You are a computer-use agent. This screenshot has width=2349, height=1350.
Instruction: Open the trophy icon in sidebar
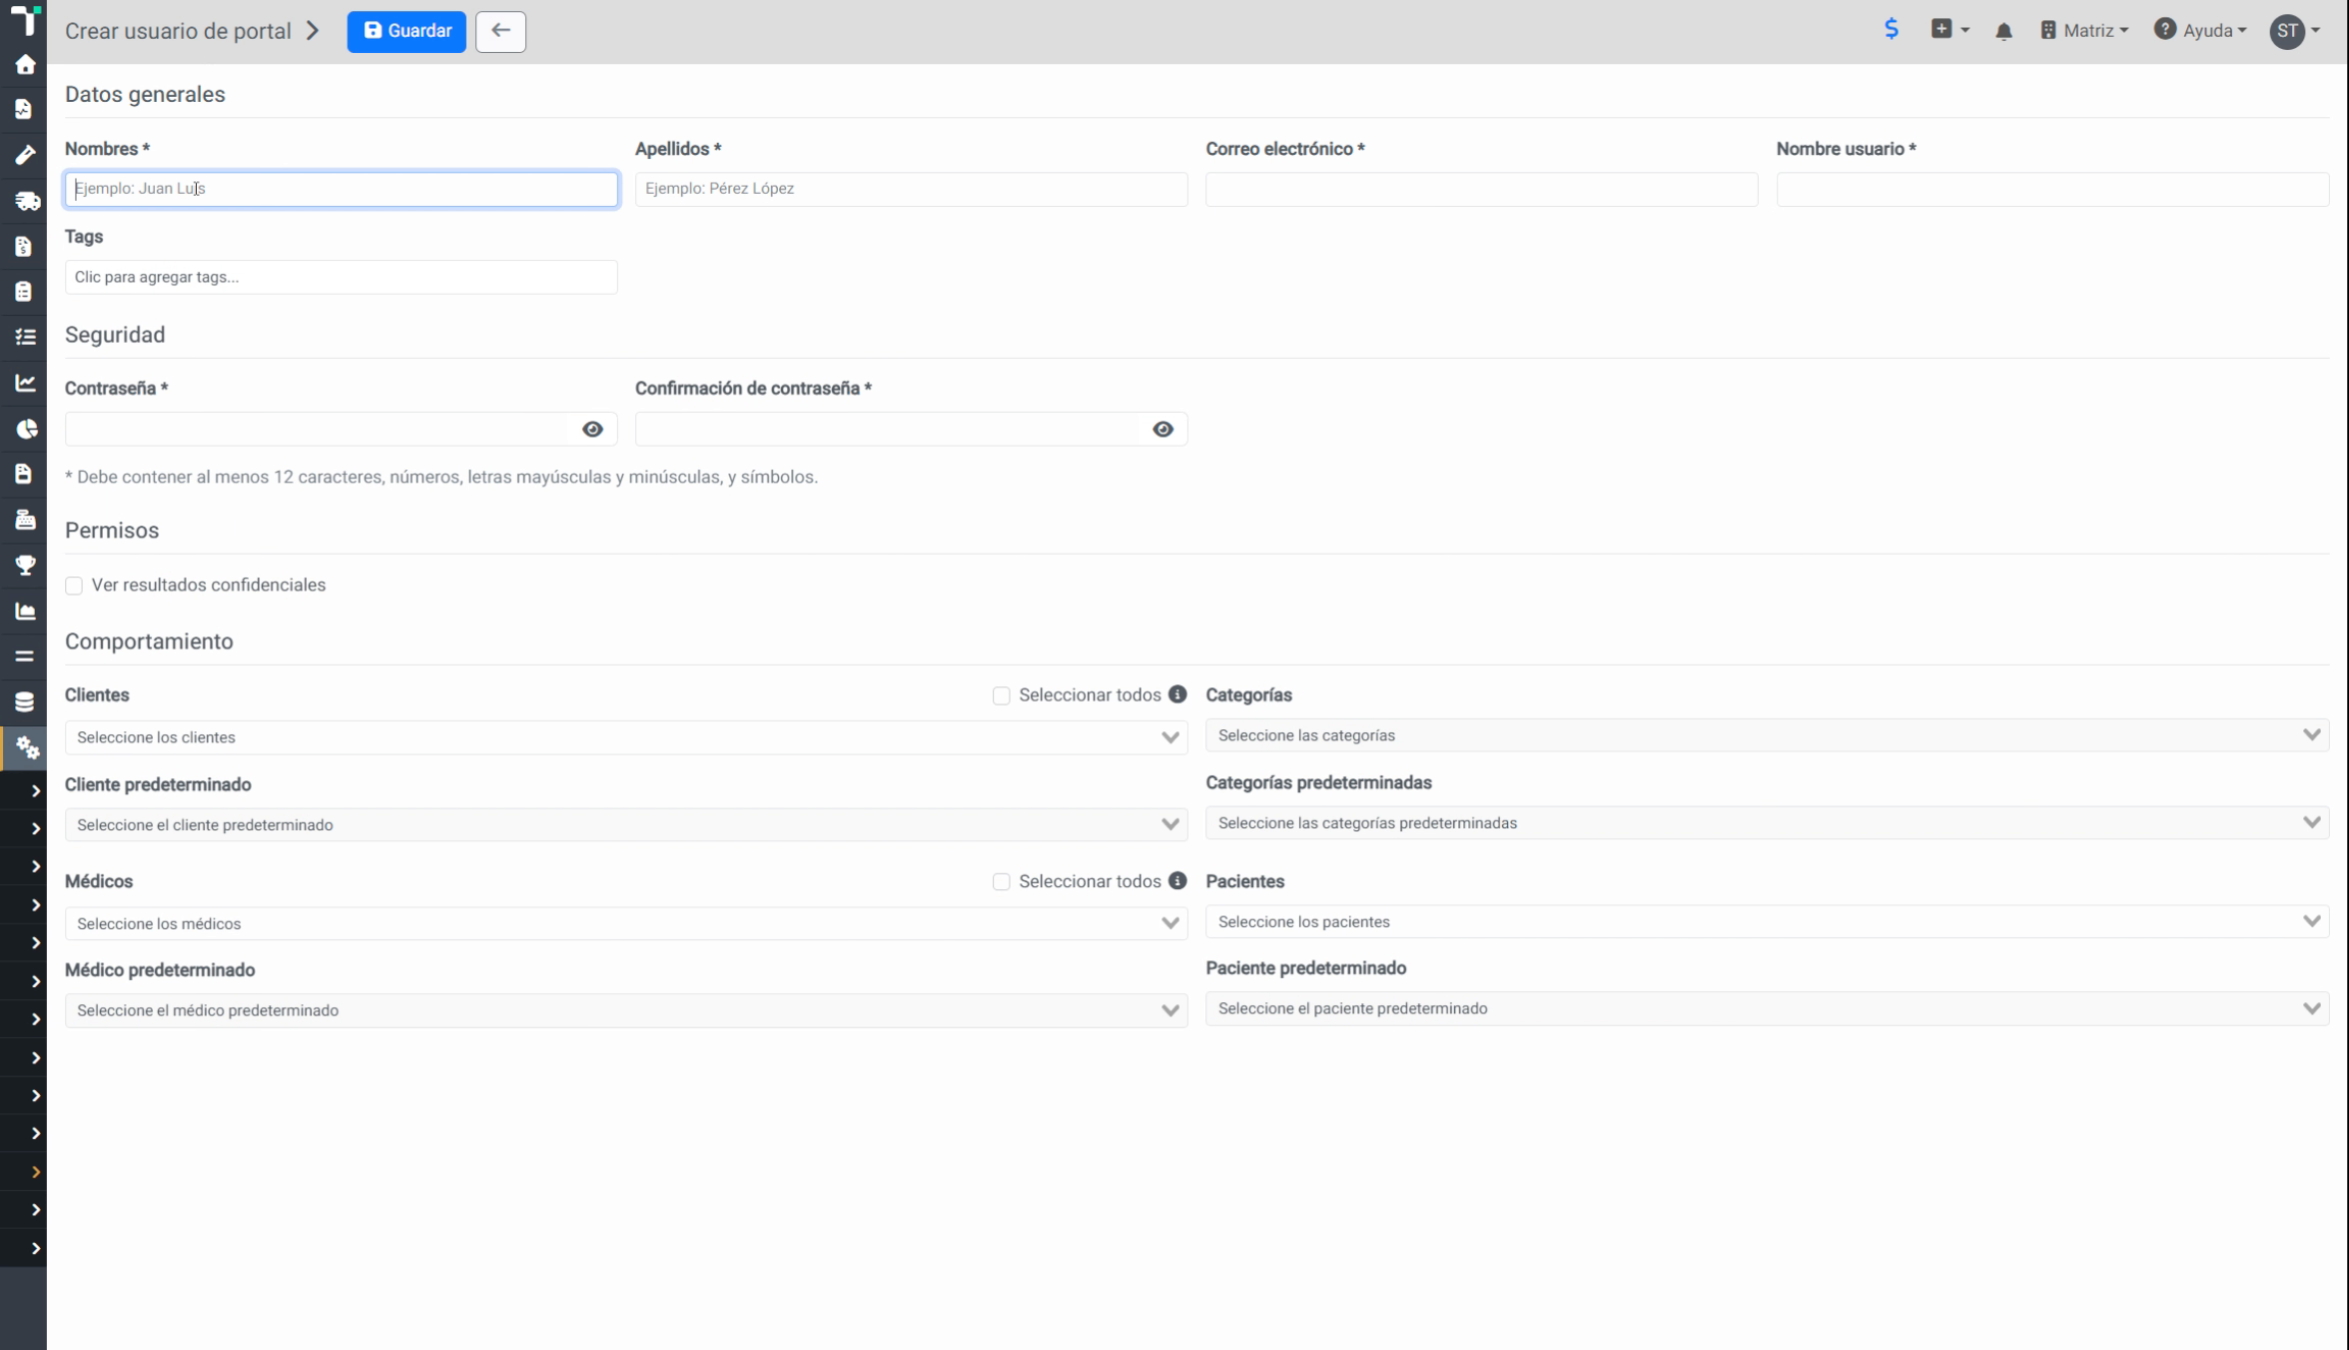25,565
